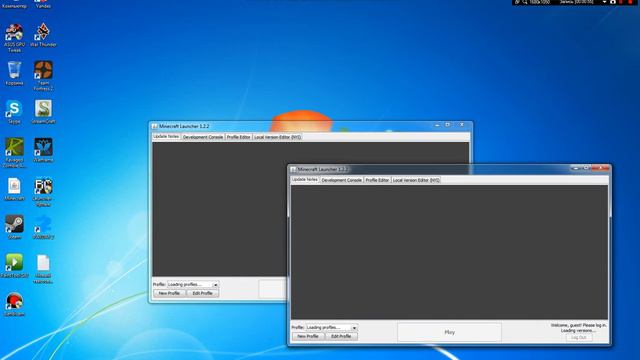Open Profile Editor tab in front launcher
The height and width of the screenshot is (360, 640).
(x=377, y=180)
